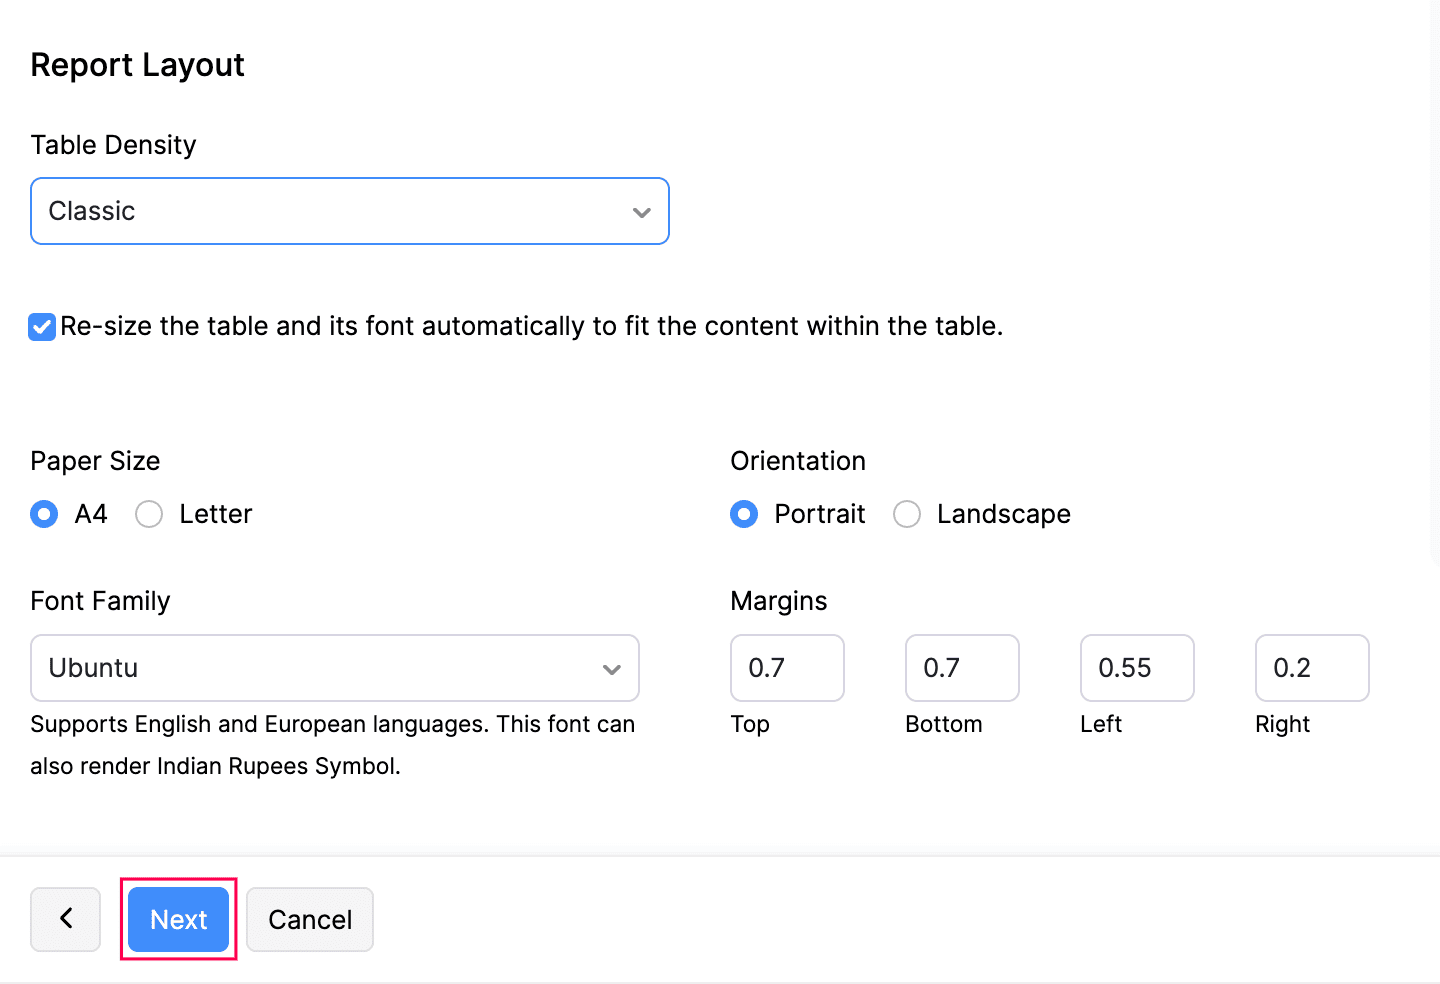Click the 'Portrait' label text

coord(820,514)
